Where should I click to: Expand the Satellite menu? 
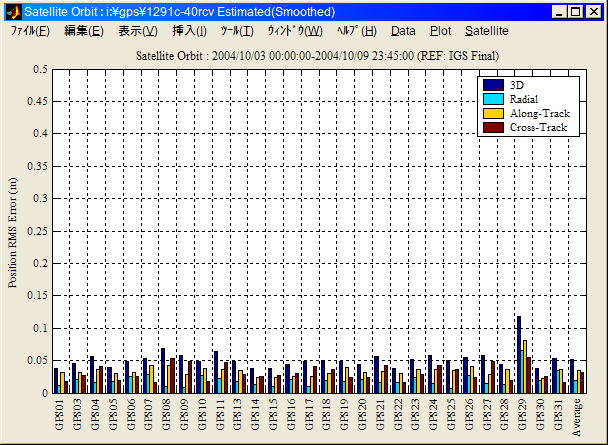(x=486, y=31)
